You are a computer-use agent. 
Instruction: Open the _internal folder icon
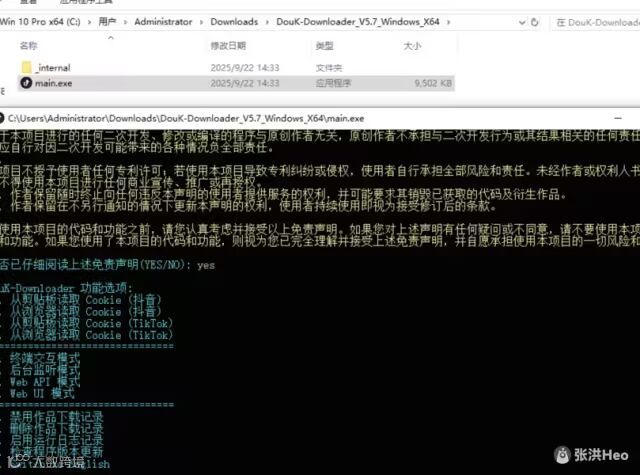point(26,67)
